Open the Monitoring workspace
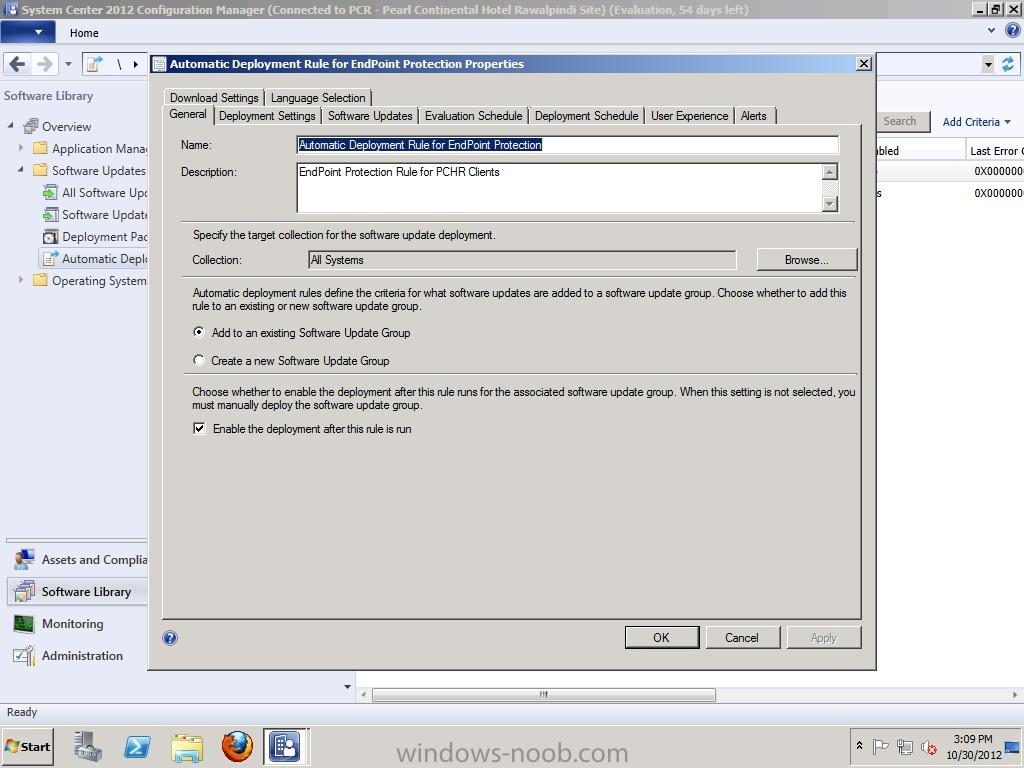This screenshot has height=768, width=1024. (x=78, y=624)
